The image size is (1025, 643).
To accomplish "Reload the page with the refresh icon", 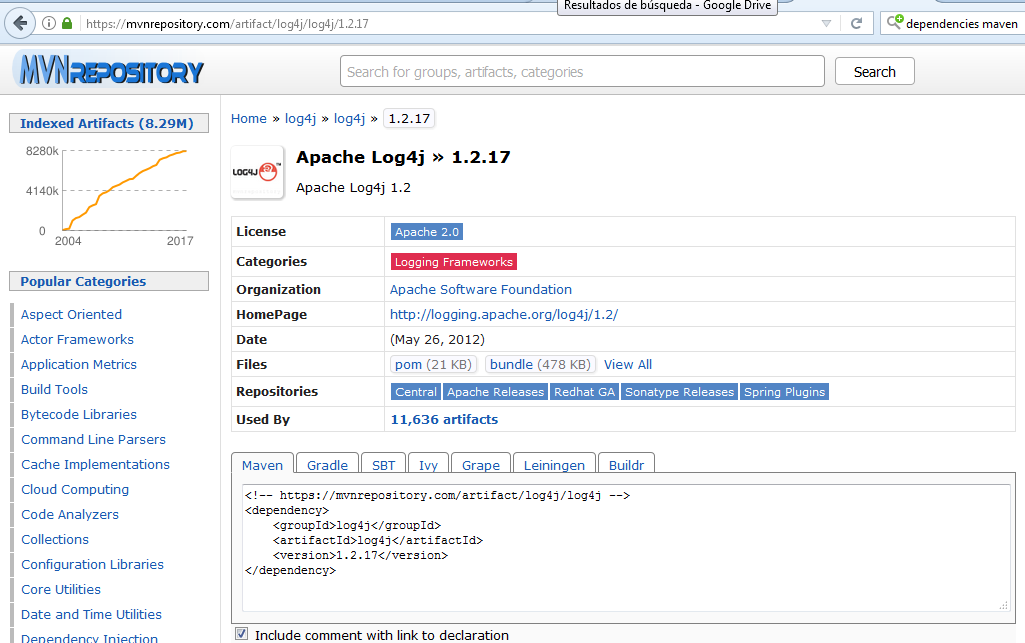I will [x=856, y=24].
